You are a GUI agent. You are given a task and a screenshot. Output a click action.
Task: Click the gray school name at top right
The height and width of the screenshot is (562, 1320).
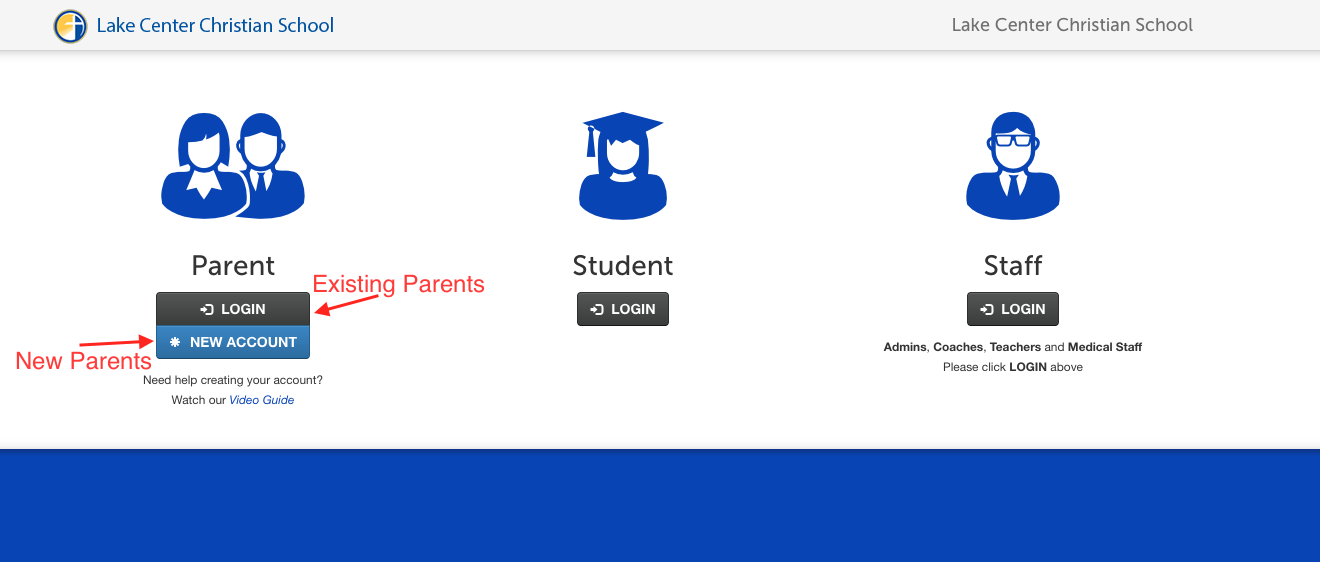pyautogui.click(x=1072, y=25)
